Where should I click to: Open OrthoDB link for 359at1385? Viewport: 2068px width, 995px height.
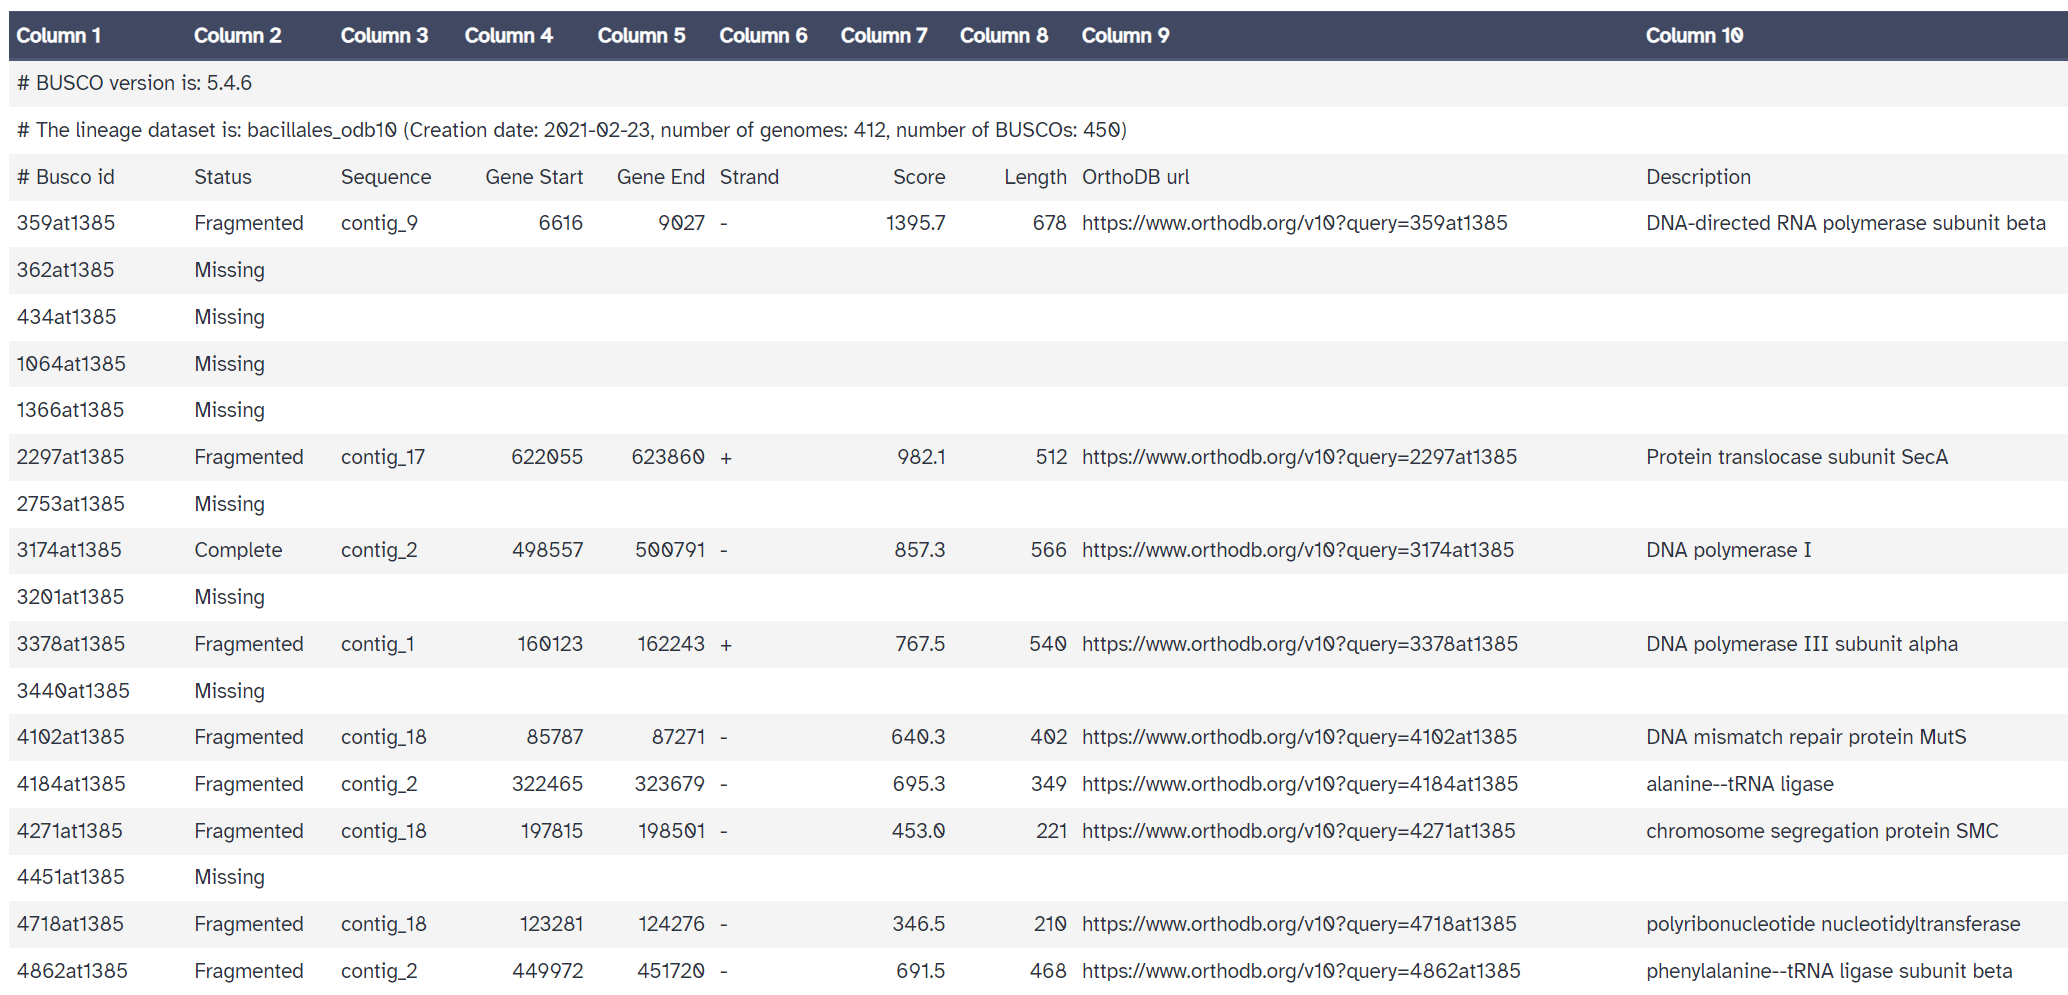pos(1294,223)
